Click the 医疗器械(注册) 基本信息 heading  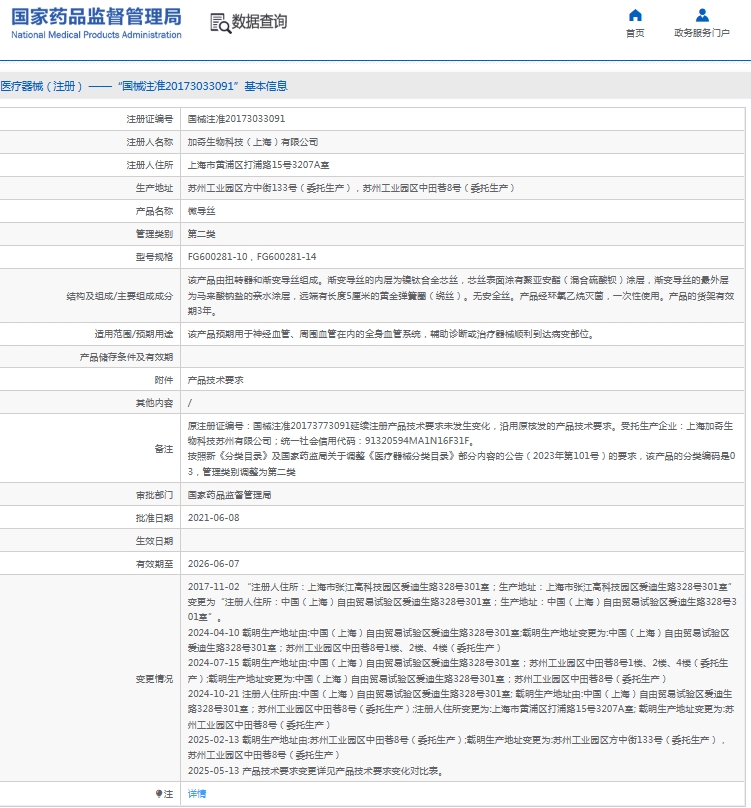click(144, 86)
